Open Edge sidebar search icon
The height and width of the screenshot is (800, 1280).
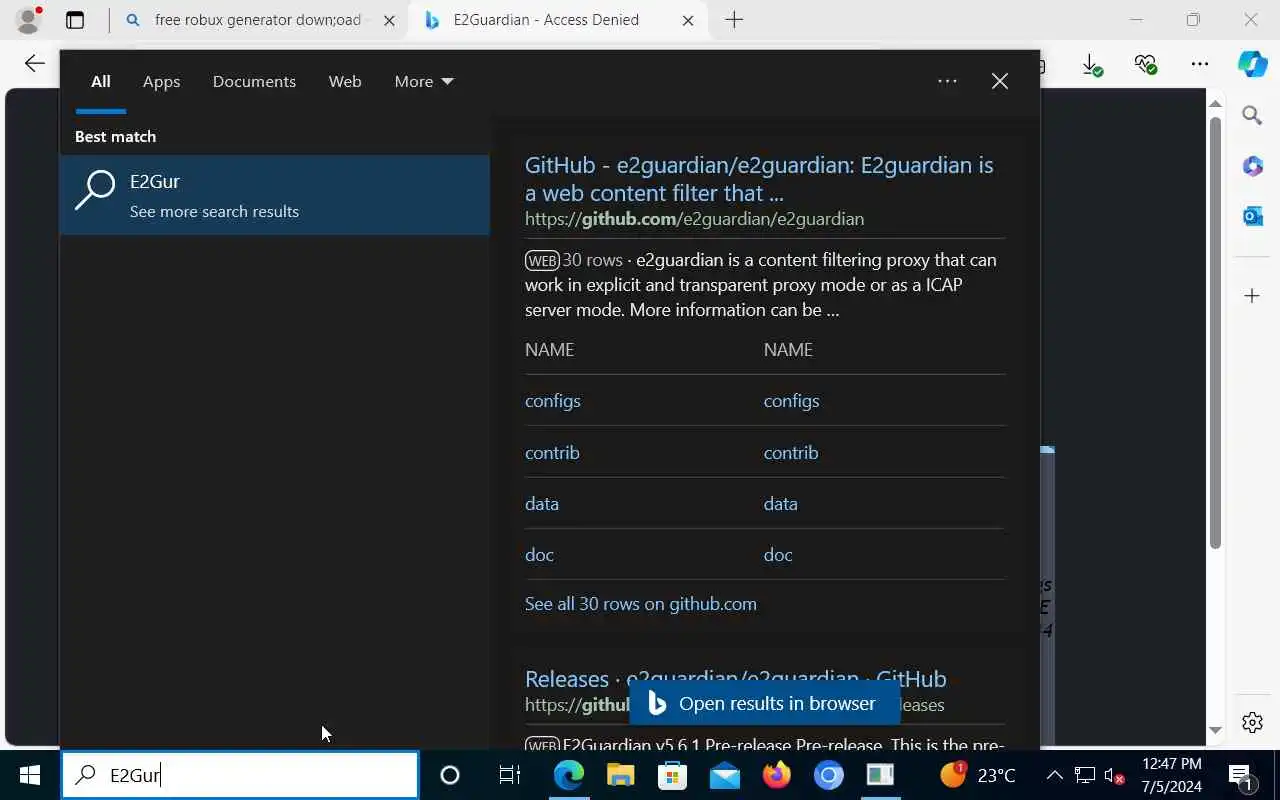[x=1252, y=115]
